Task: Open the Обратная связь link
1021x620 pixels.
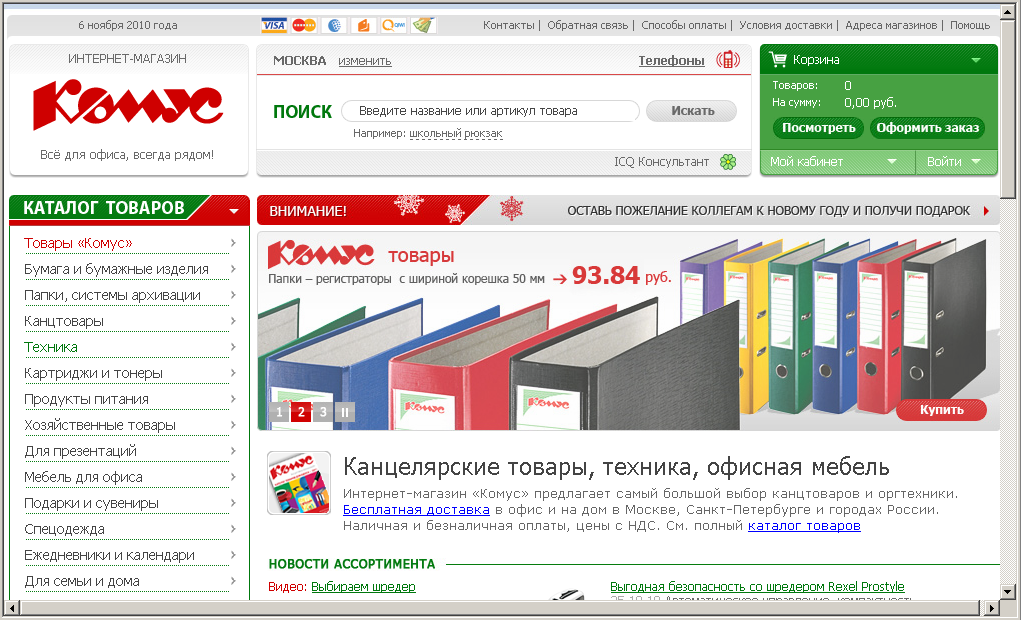Action: (x=587, y=25)
